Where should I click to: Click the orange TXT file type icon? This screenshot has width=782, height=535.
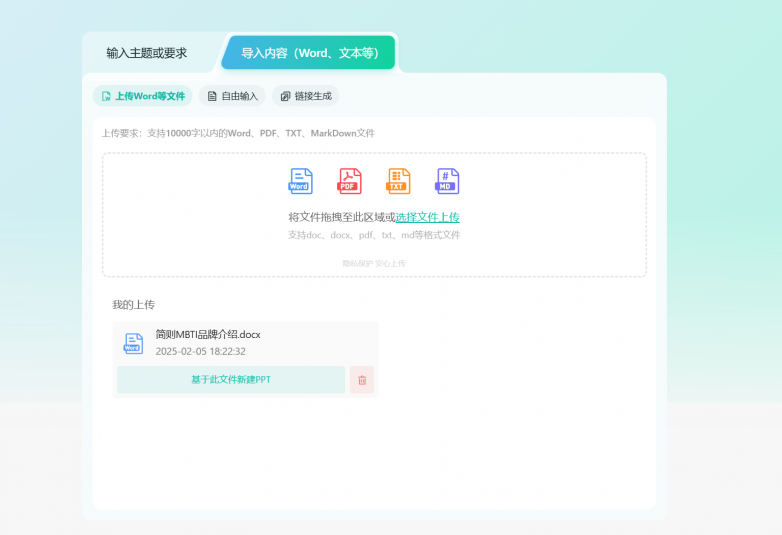coord(398,181)
